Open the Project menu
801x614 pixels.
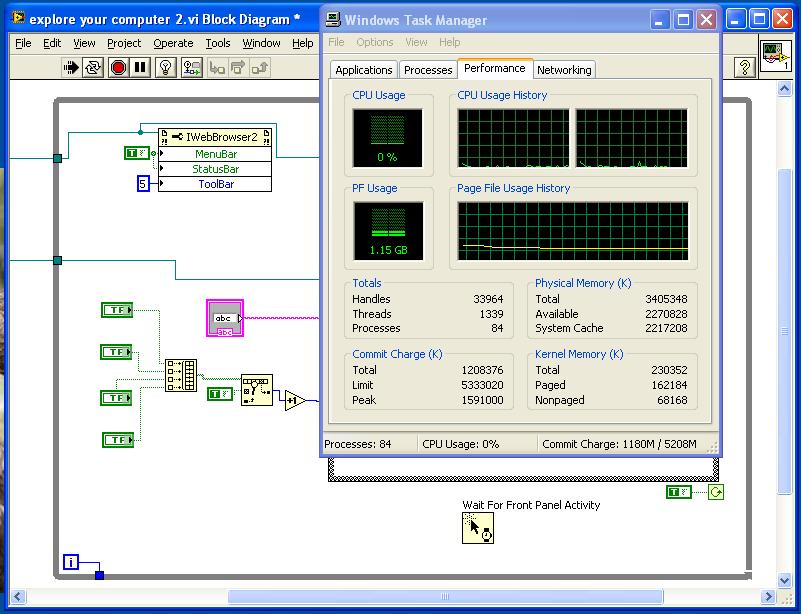(x=124, y=43)
